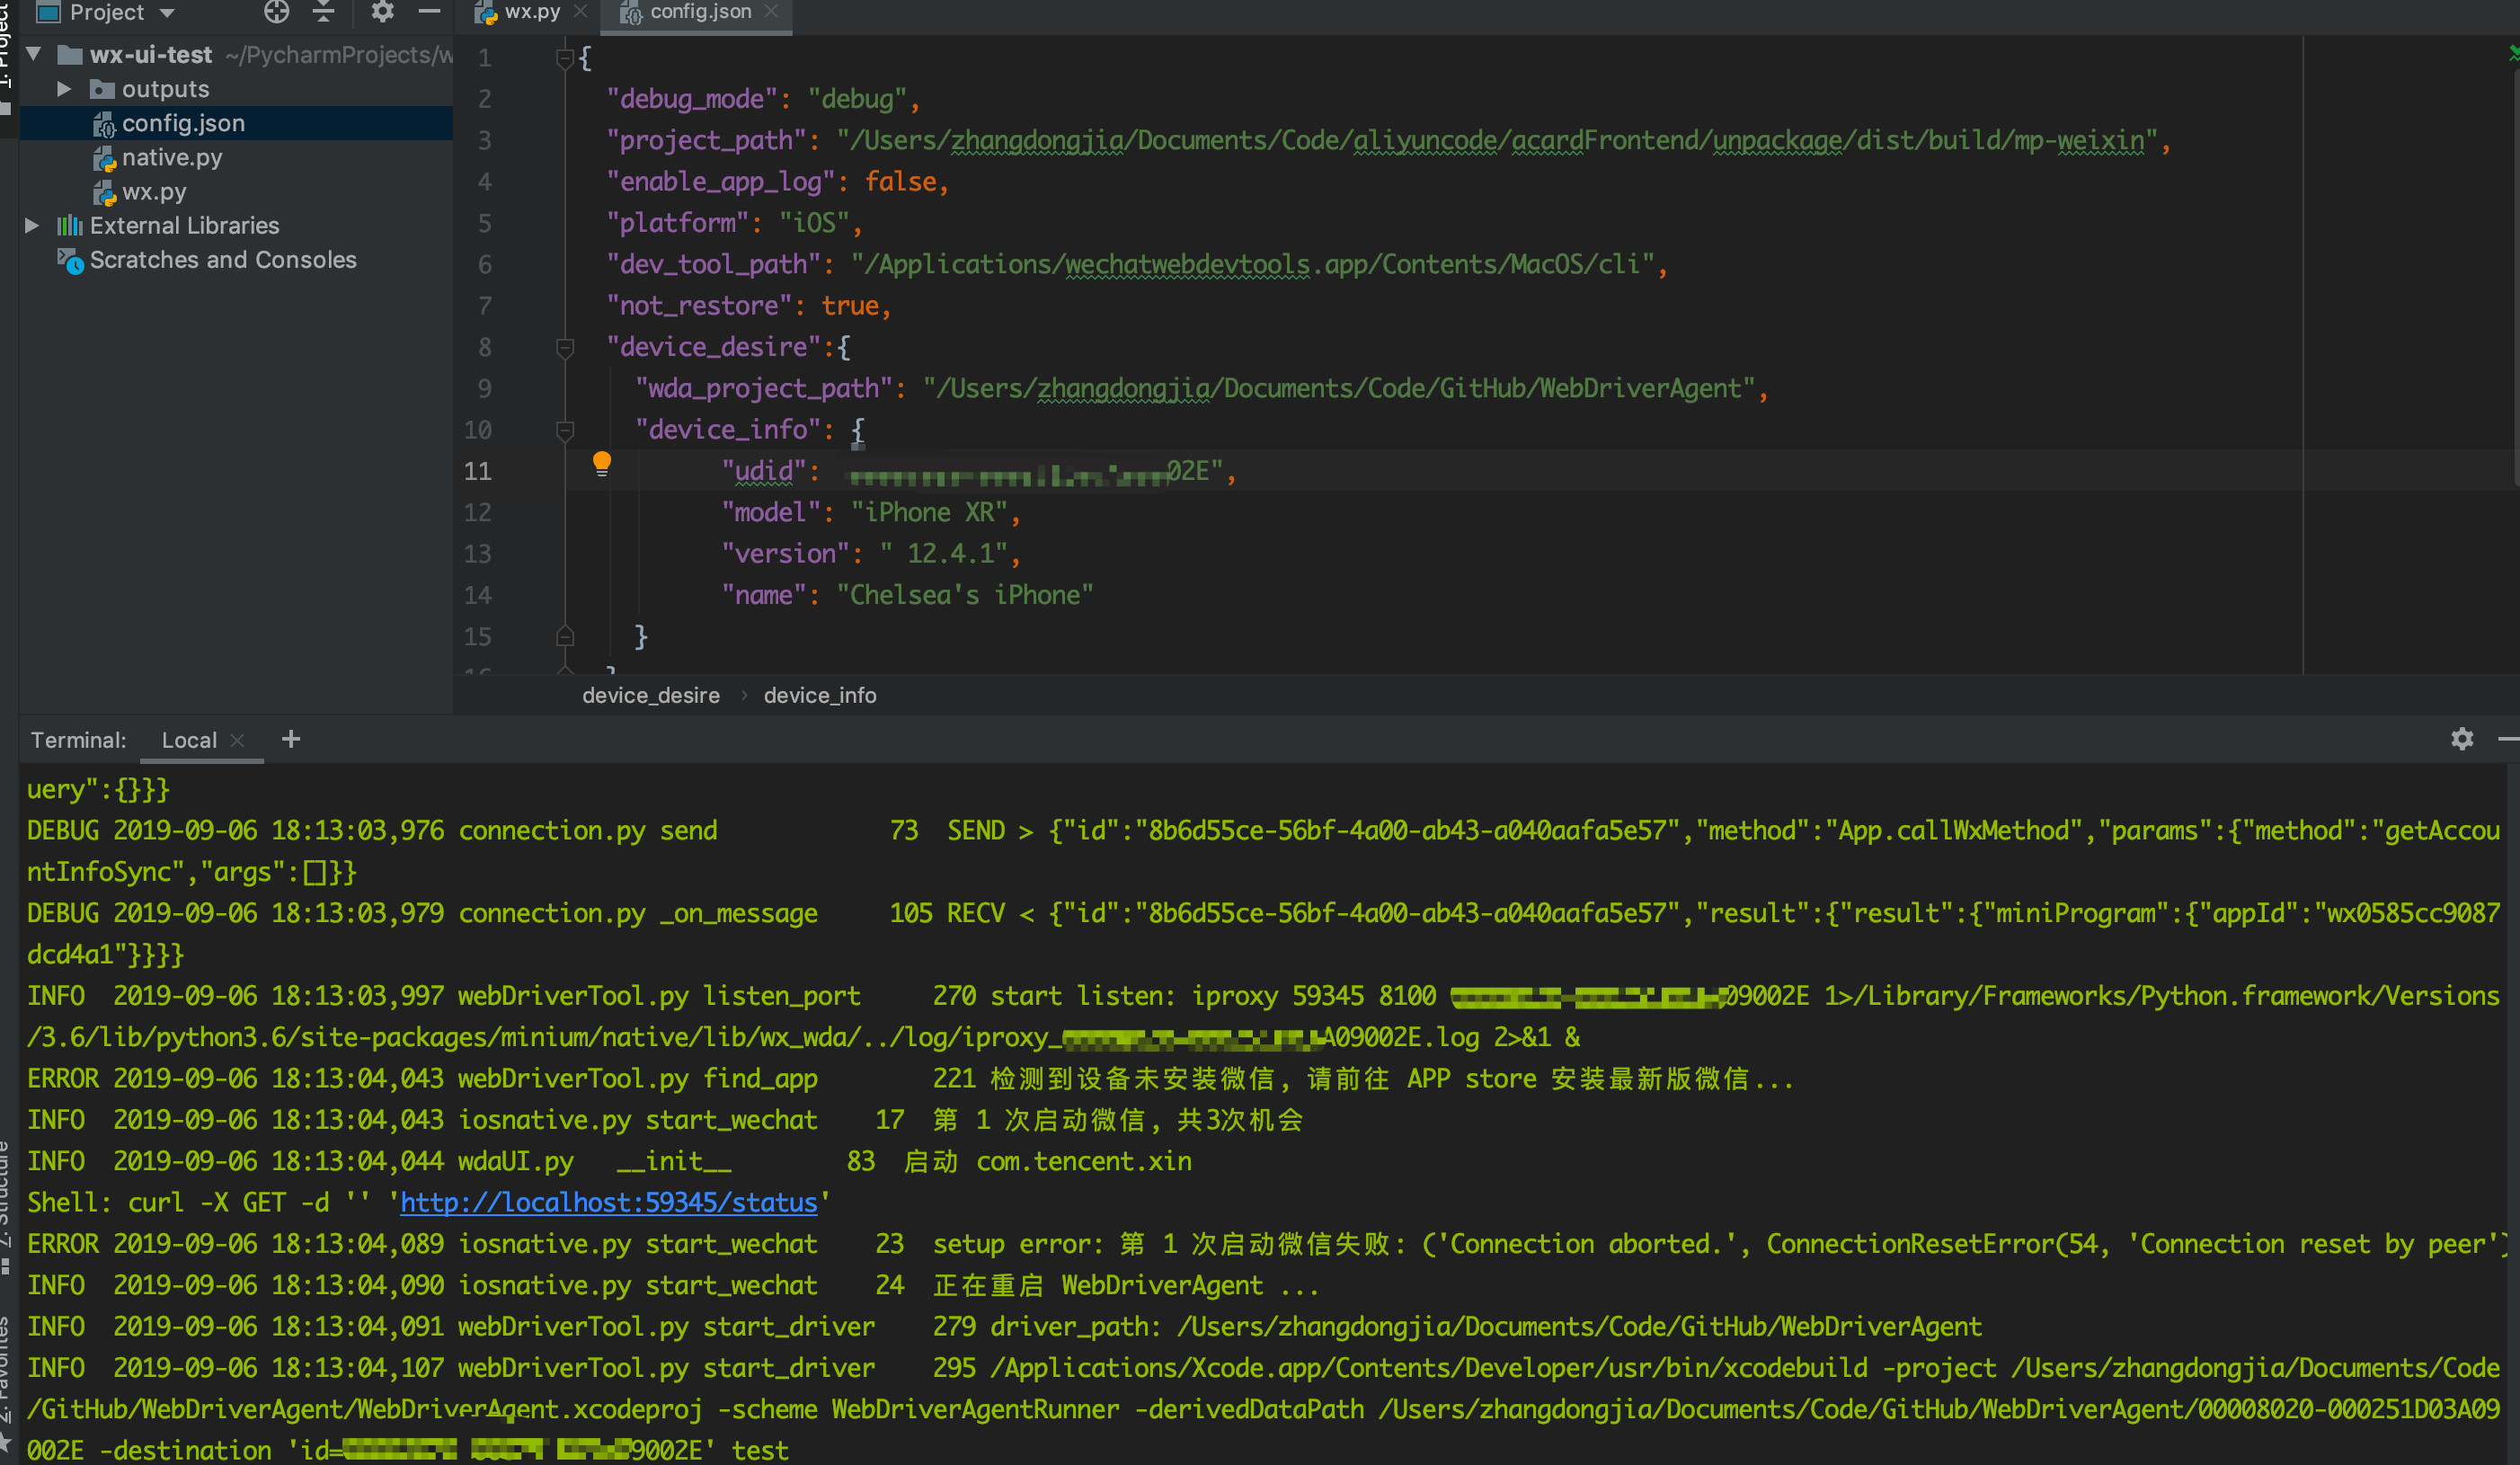Open Project panel settings gear

pos(382,12)
